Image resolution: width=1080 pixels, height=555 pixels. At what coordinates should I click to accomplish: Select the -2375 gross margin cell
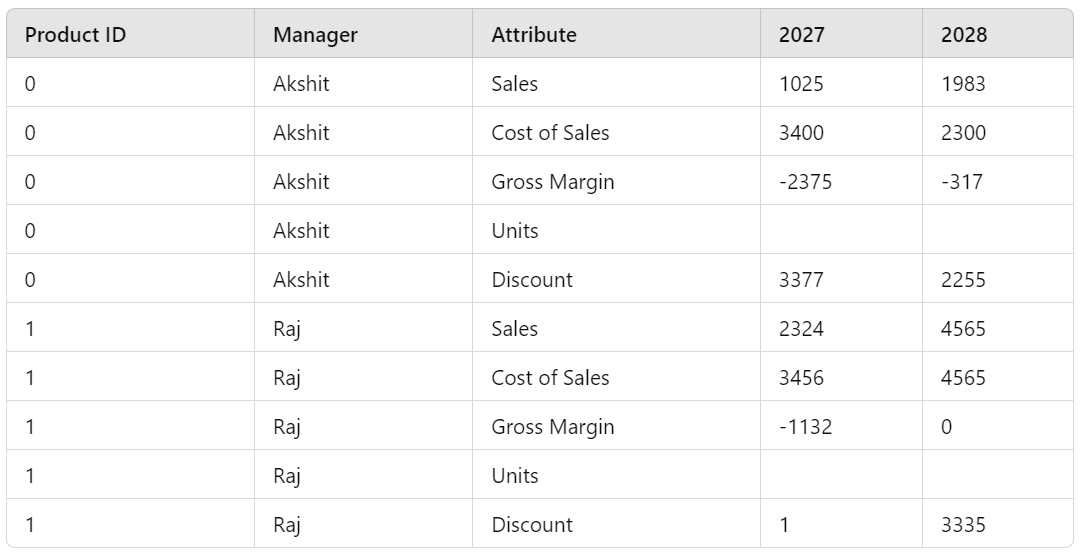tap(805, 182)
